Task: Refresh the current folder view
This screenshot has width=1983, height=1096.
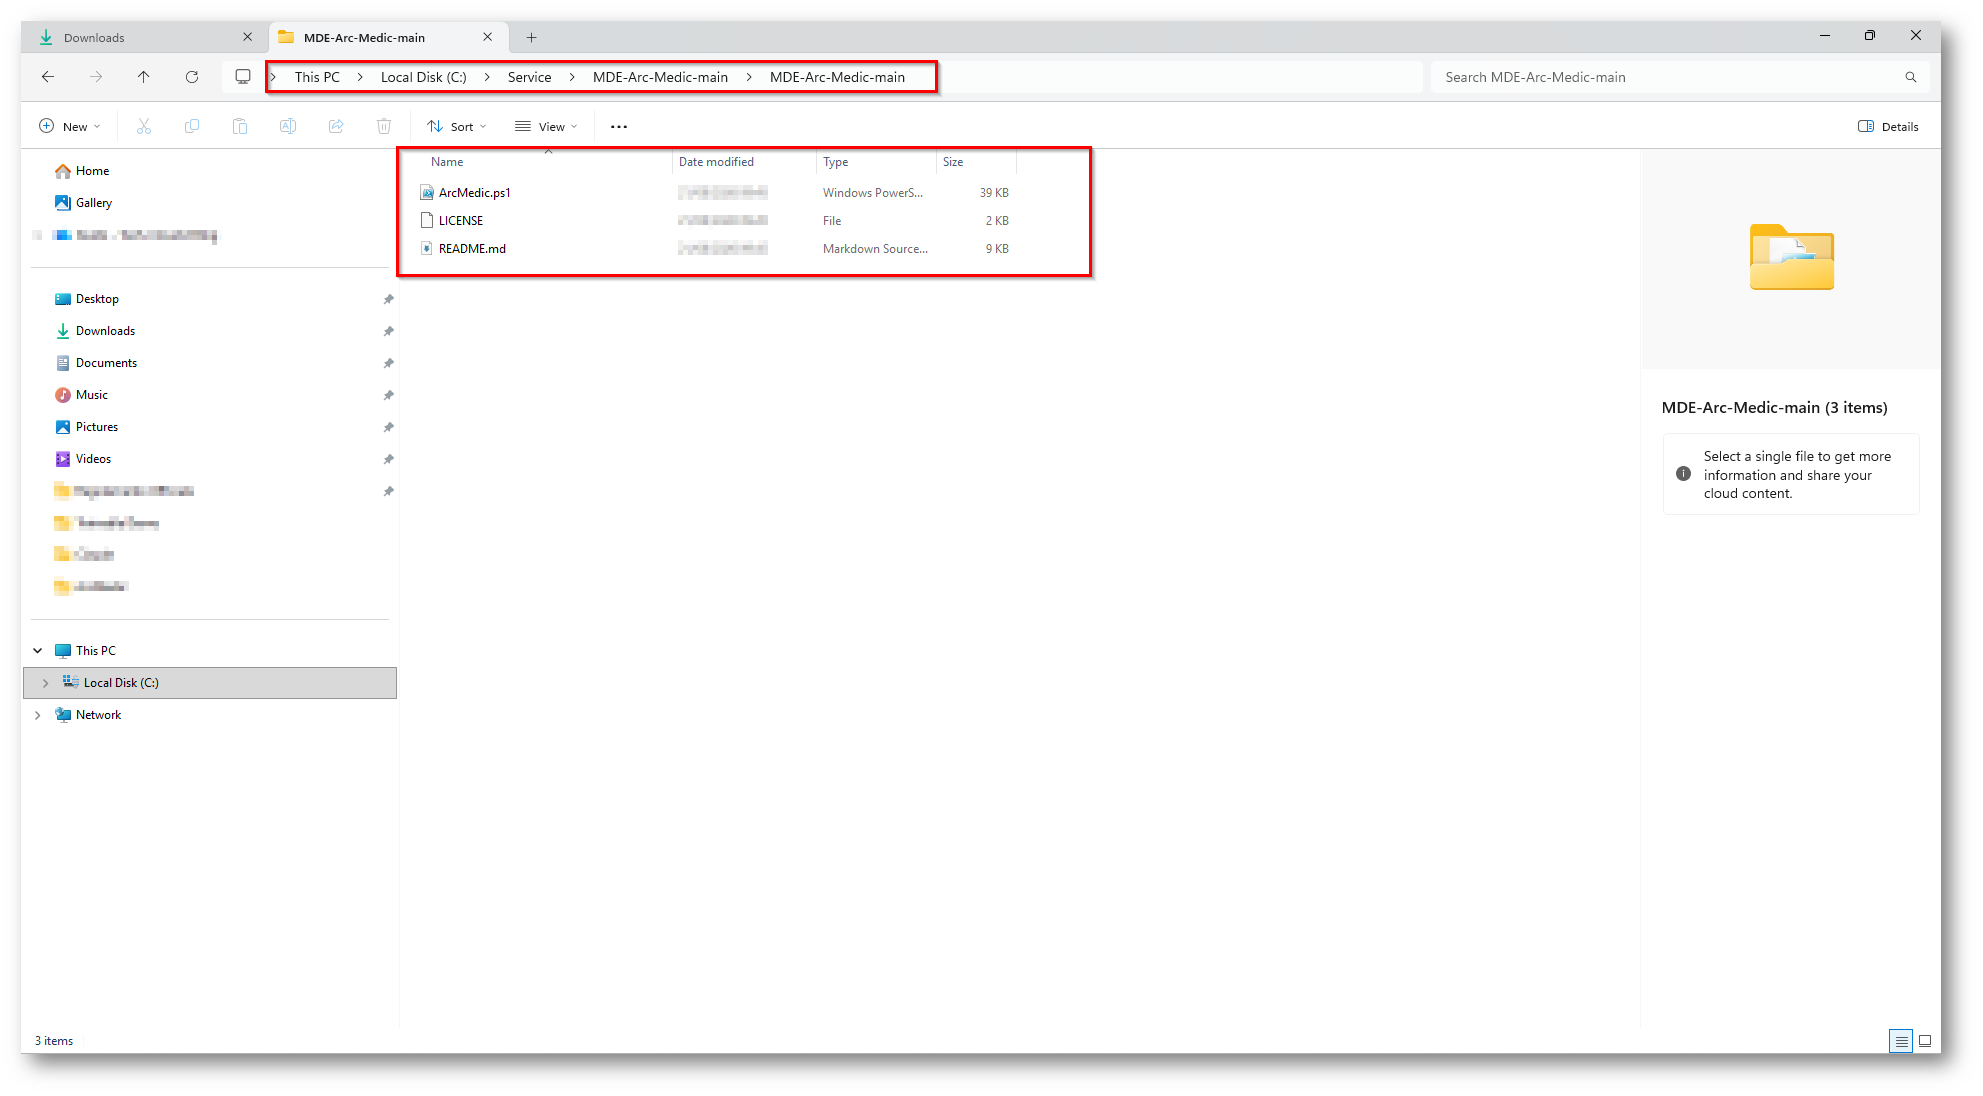Action: (192, 77)
